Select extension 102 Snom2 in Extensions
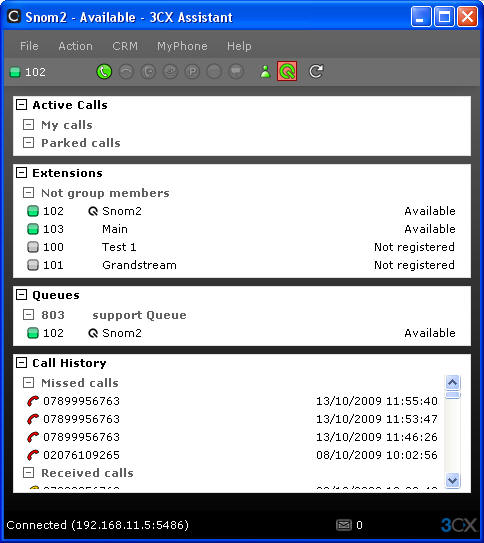484x543 pixels. [x=242, y=211]
